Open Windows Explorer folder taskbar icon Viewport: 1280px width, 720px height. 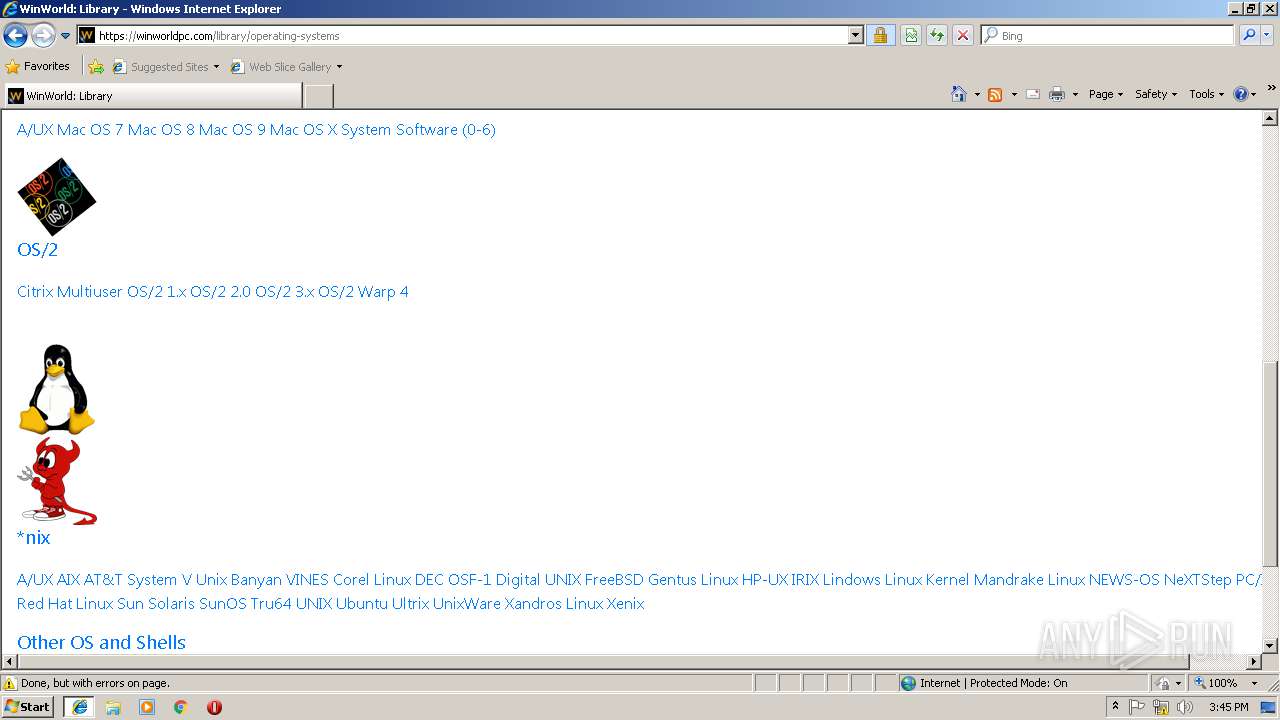pos(113,707)
